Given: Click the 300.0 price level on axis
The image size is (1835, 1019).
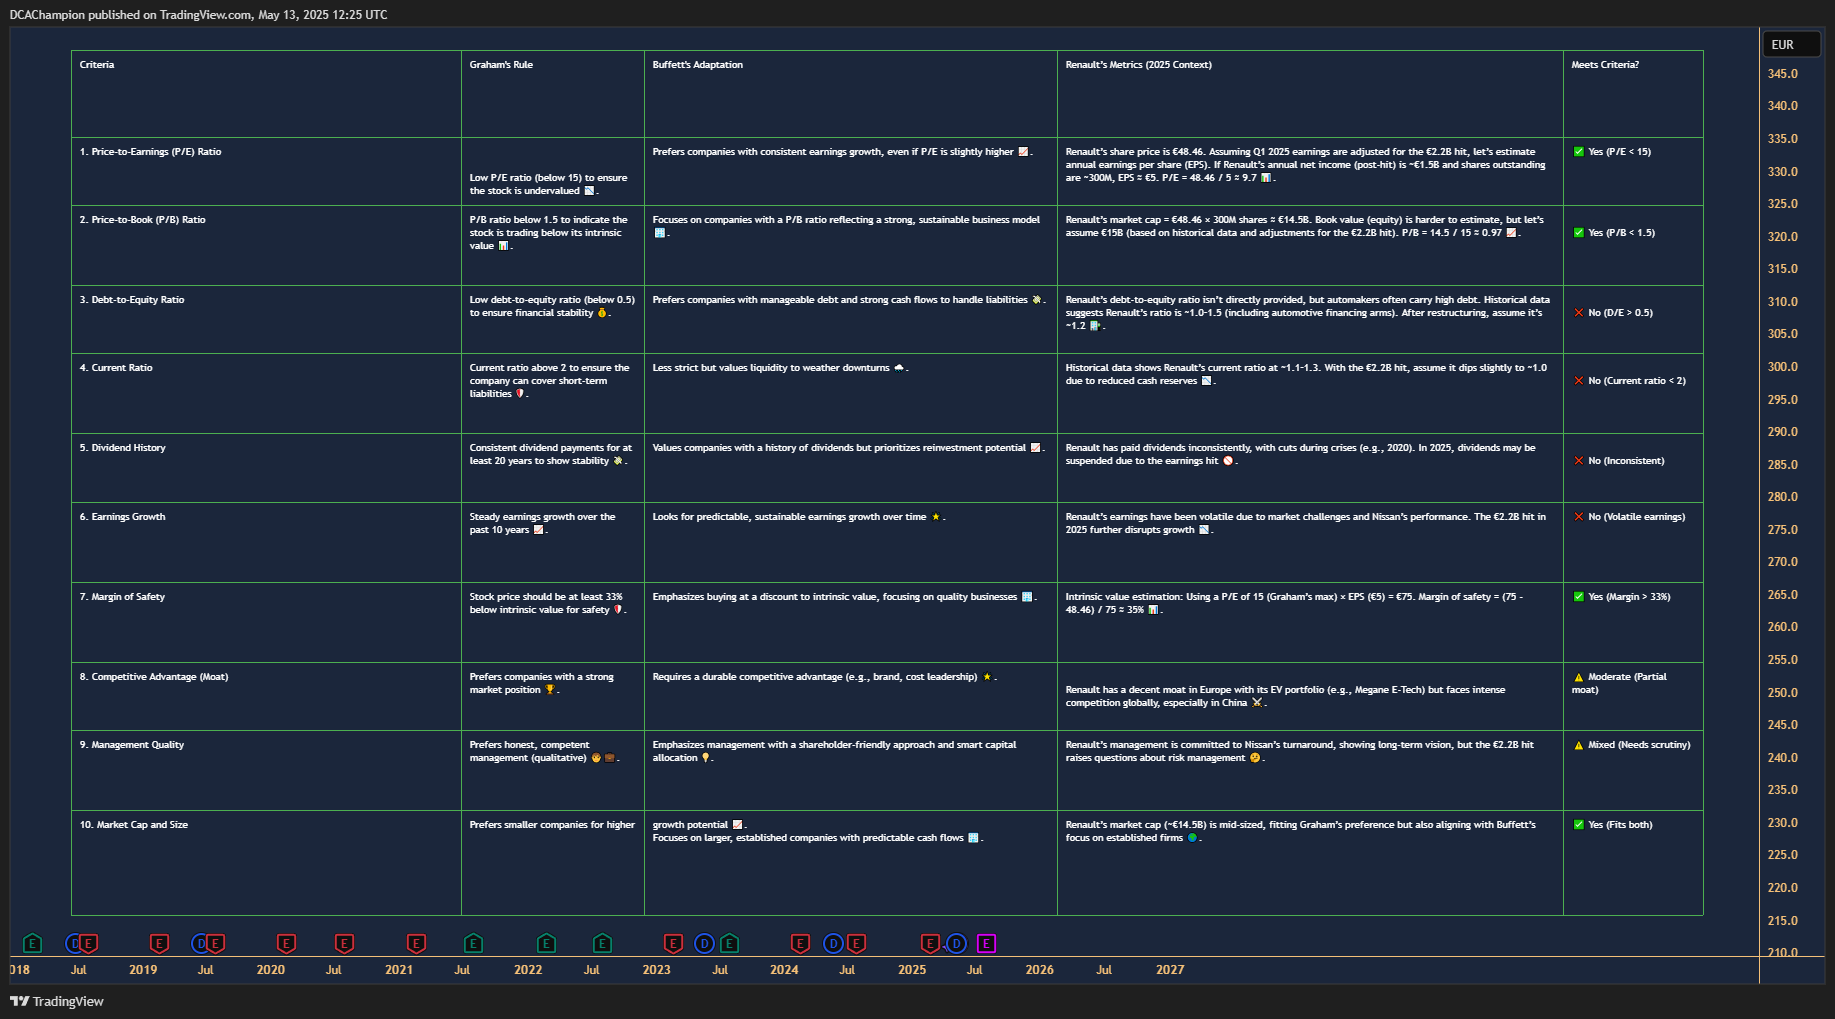Looking at the screenshot, I should click(1782, 367).
